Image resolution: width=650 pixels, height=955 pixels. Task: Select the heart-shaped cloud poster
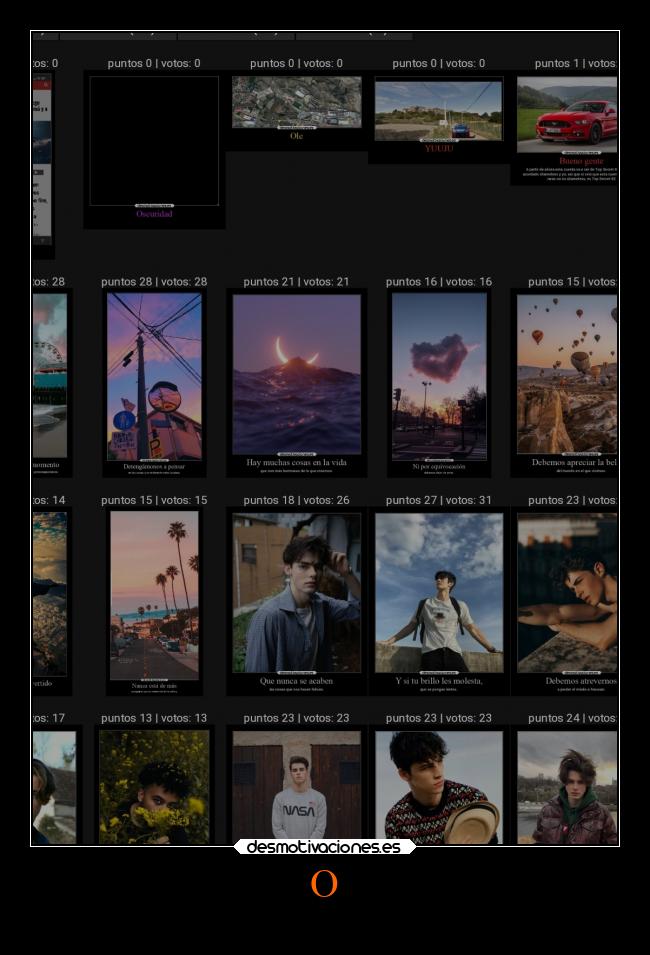coord(439,376)
